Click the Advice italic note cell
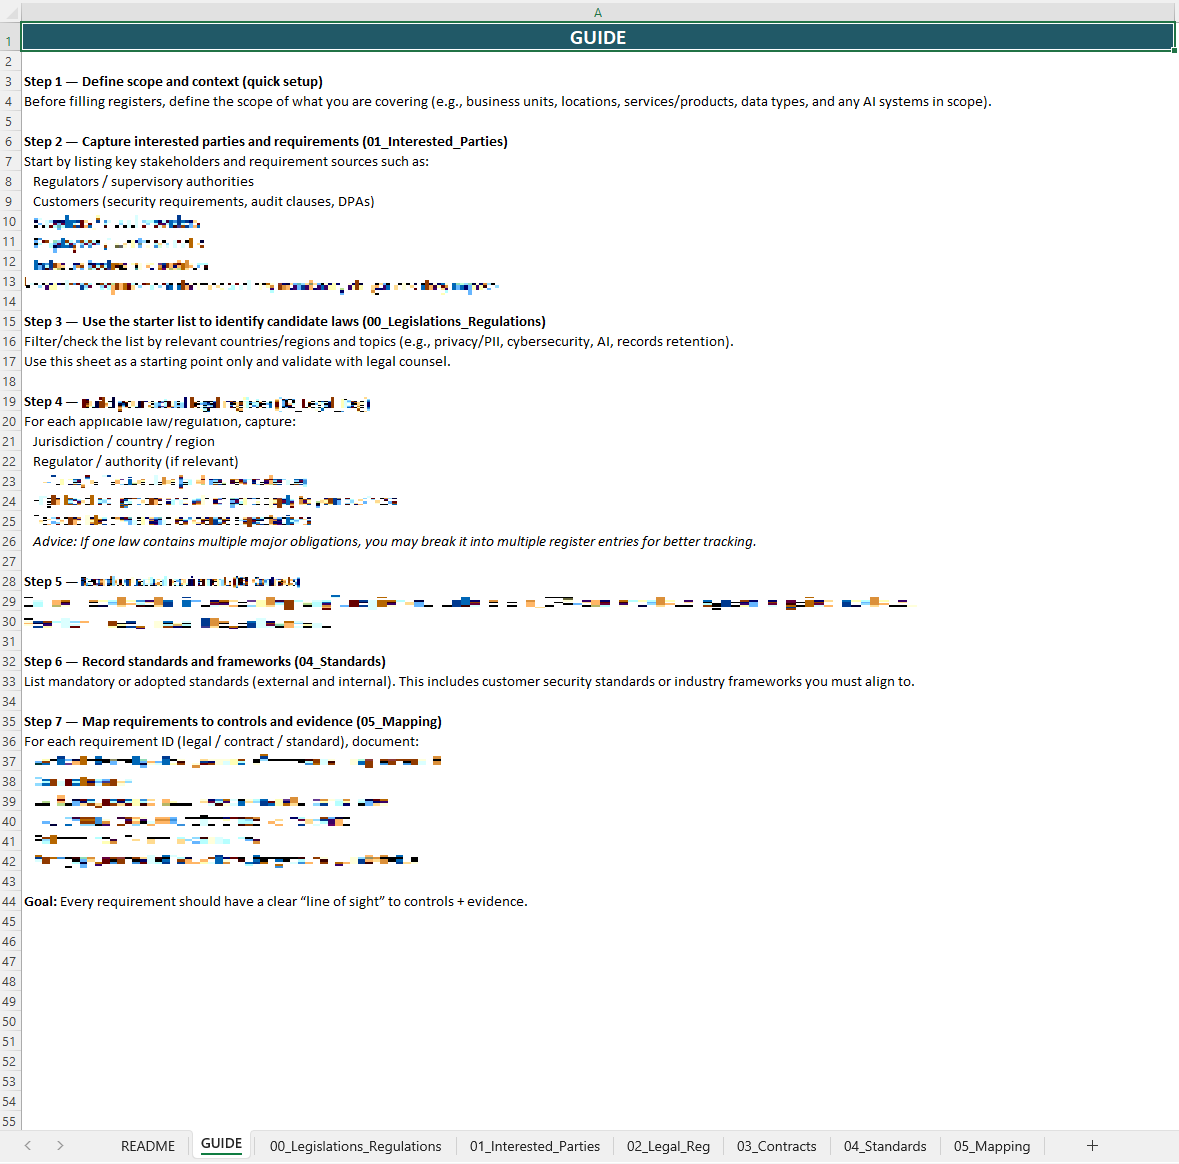The image size is (1179, 1164). 394,542
